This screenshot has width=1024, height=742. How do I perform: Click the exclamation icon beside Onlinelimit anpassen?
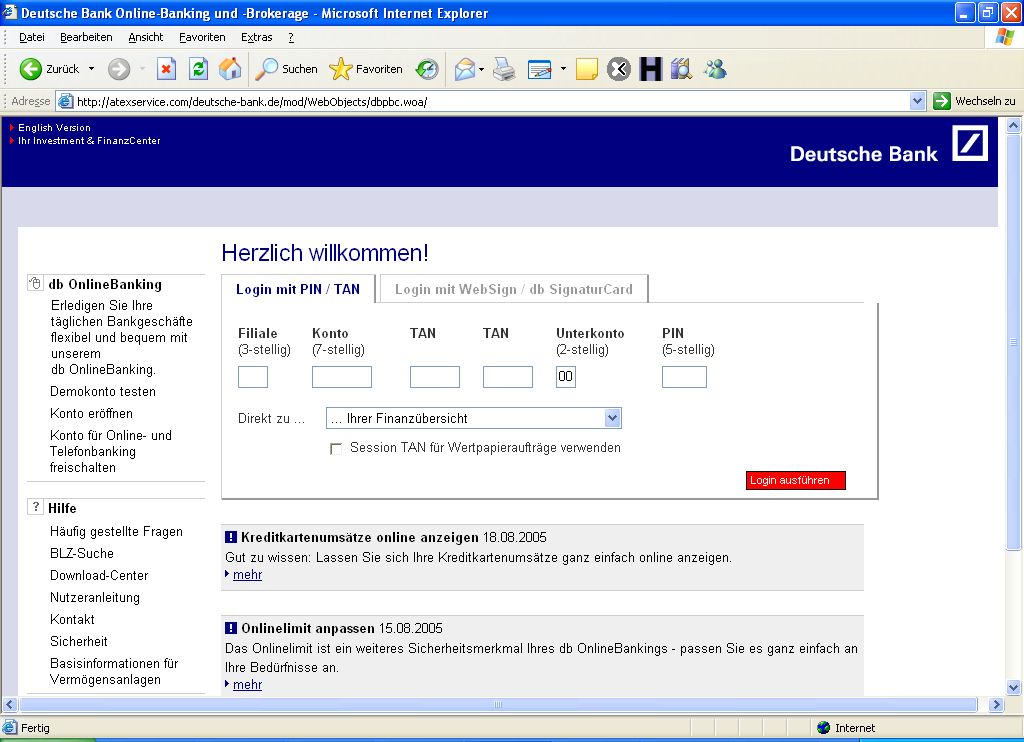(x=231, y=628)
